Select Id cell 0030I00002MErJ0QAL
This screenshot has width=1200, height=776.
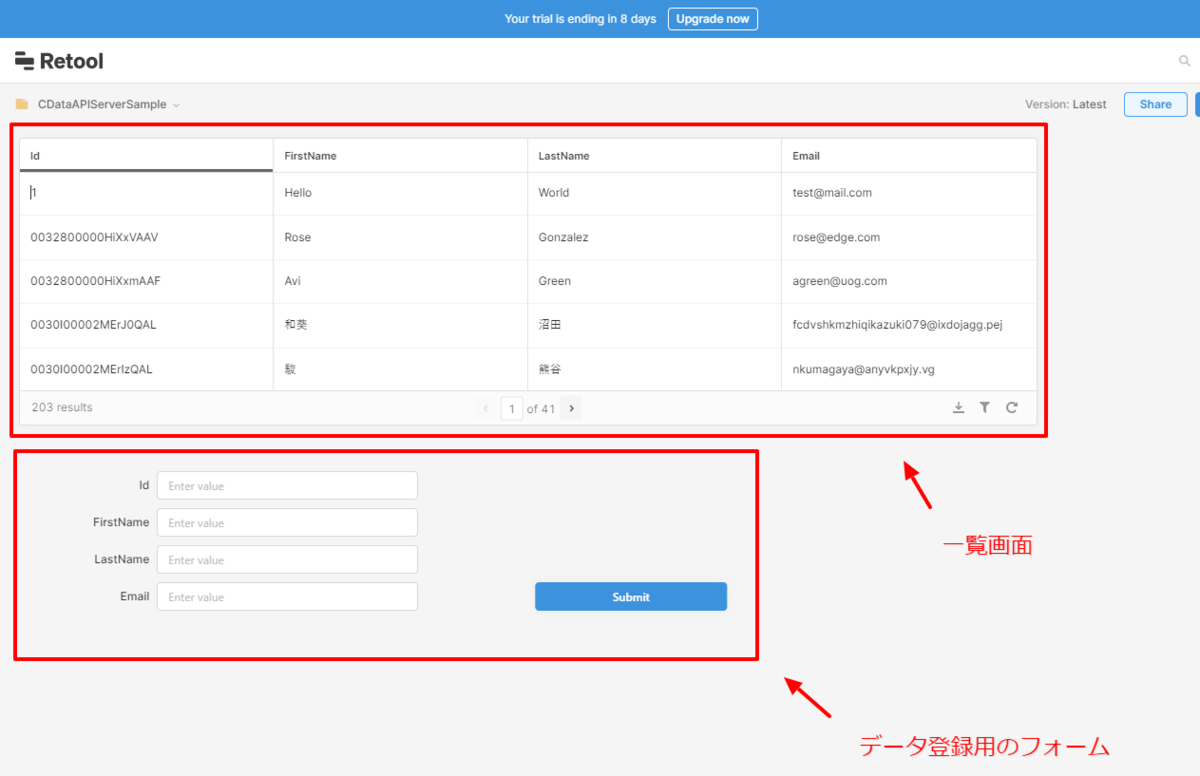pyautogui.click(x=146, y=325)
